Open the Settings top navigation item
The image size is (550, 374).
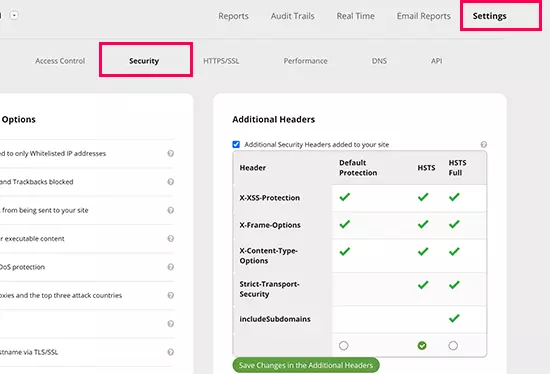click(x=489, y=16)
